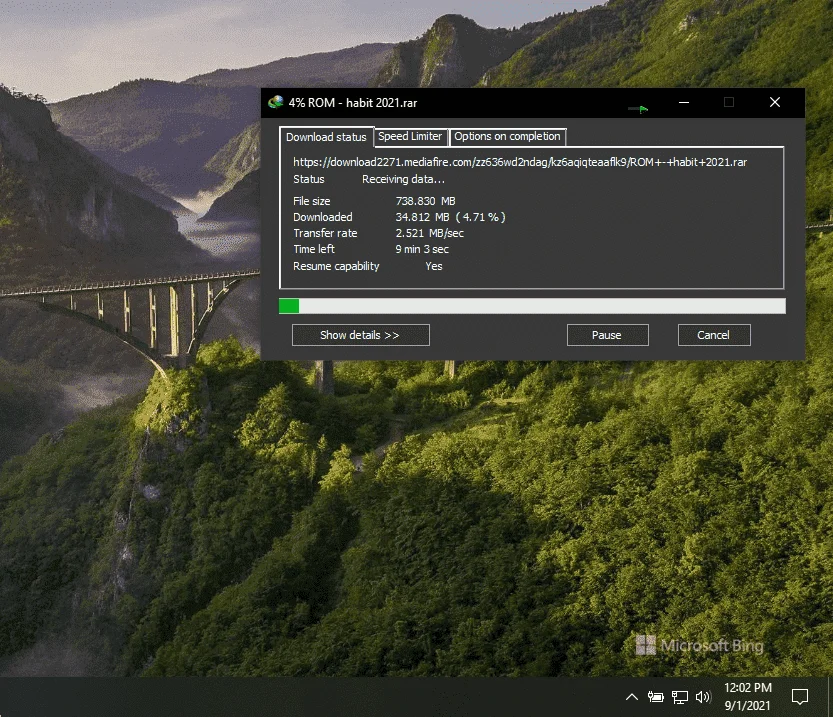Click the Receiving data status text
Image resolution: width=833 pixels, height=717 pixels.
coord(403,180)
